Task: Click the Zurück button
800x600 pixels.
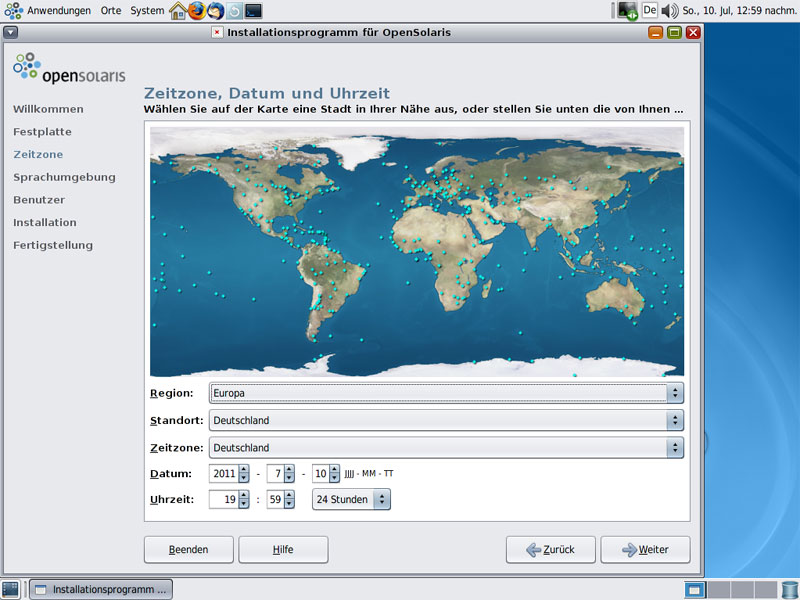Action: [550, 549]
